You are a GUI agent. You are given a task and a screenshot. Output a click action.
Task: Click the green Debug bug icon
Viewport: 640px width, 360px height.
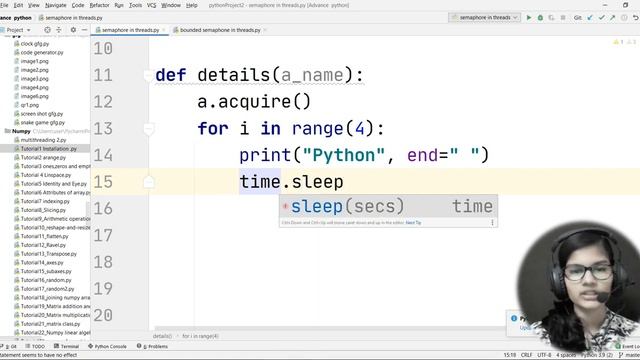coord(540,18)
